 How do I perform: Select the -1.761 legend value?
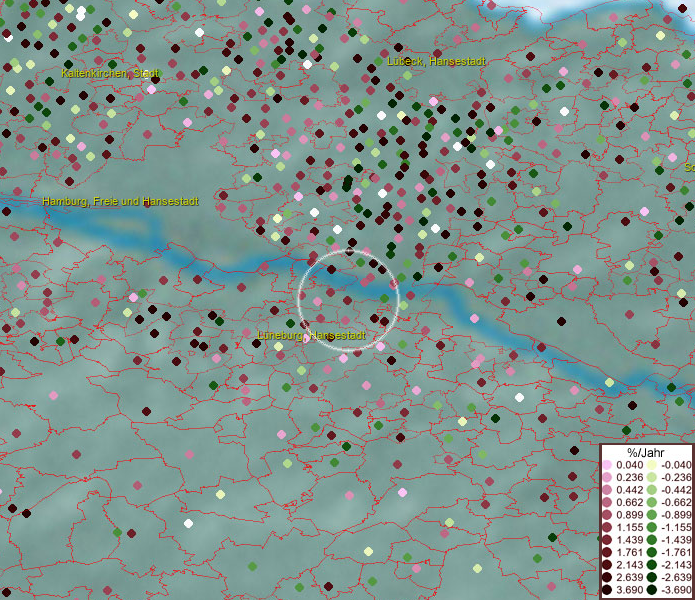(676, 553)
